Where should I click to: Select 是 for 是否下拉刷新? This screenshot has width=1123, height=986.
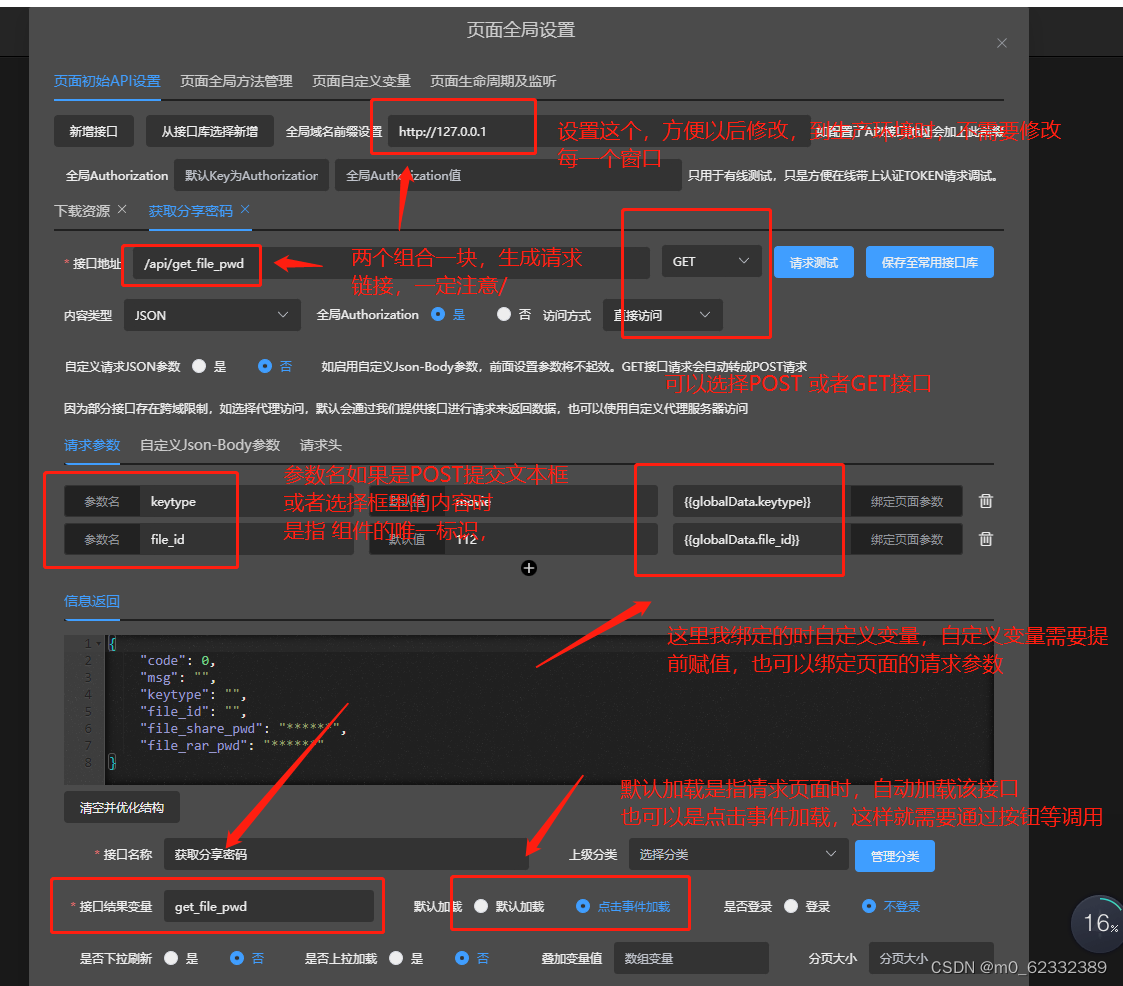point(171,958)
